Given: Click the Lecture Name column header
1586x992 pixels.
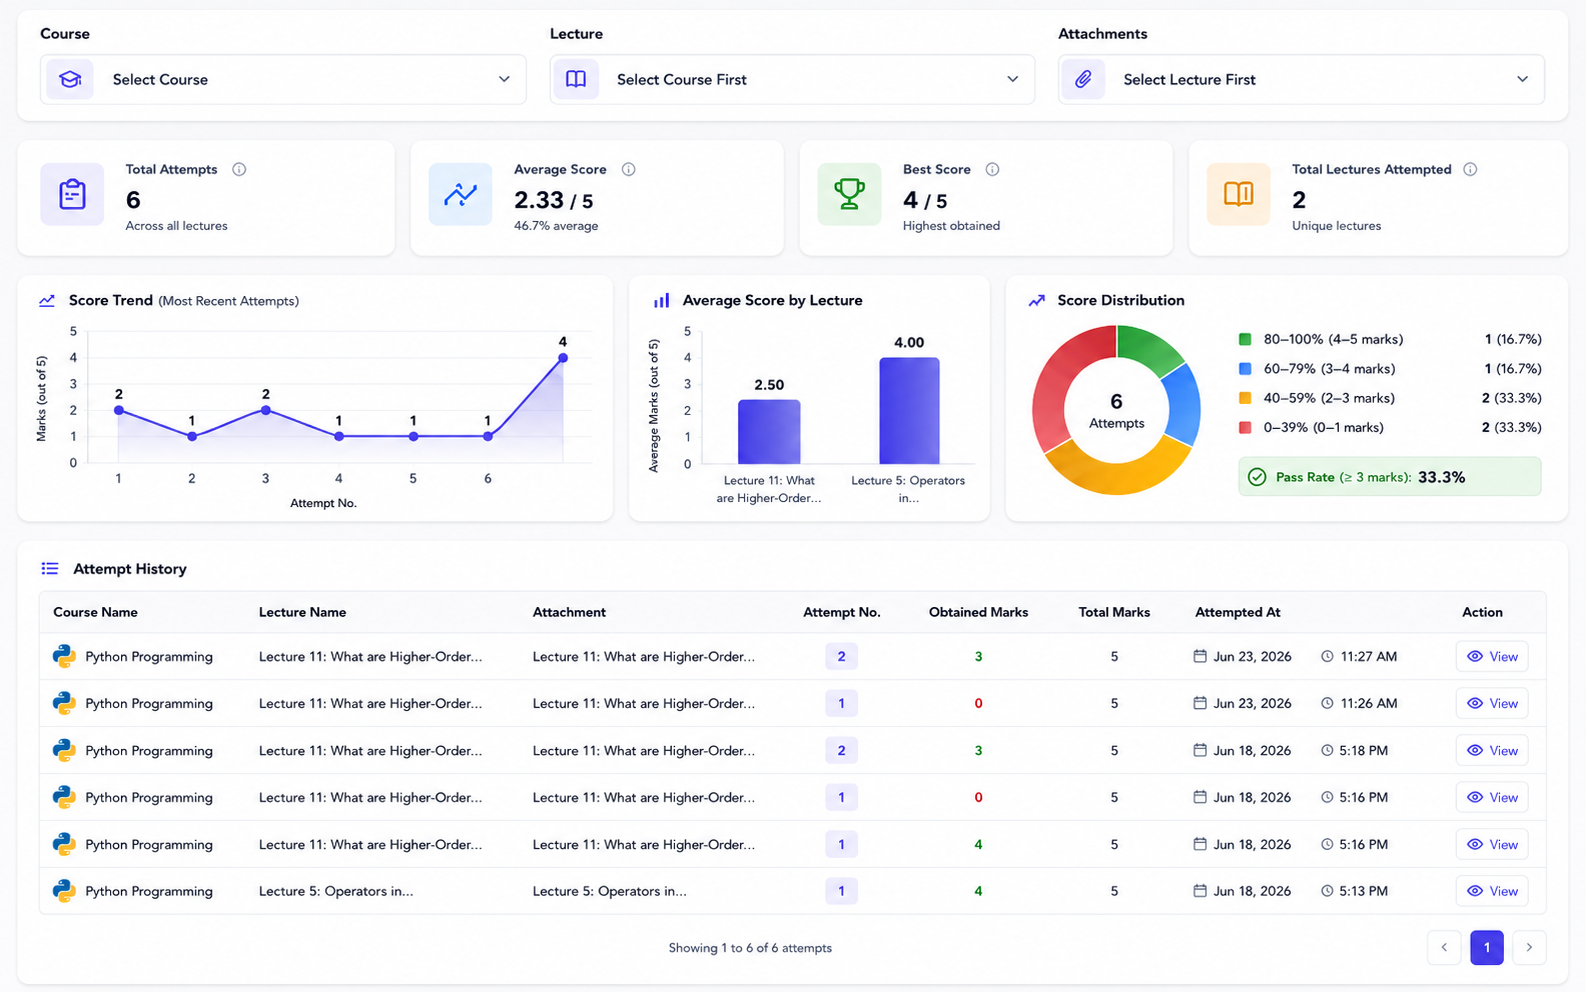Looking at the screenshot, I should tap(302, 612).
